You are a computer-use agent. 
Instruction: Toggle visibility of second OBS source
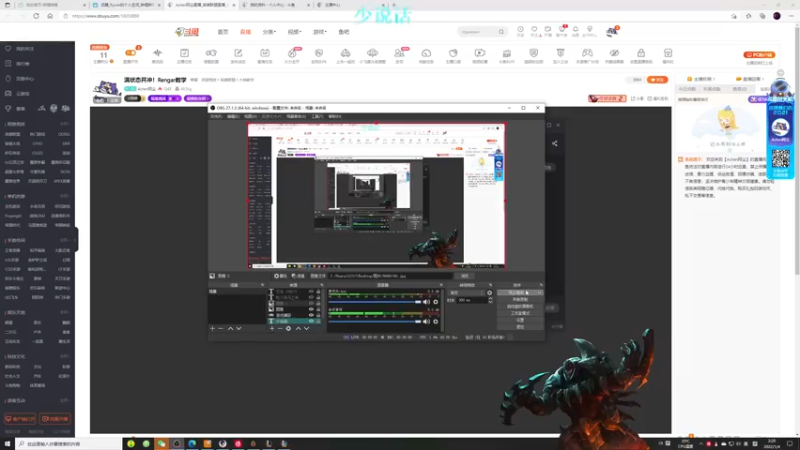pos(311,297)
